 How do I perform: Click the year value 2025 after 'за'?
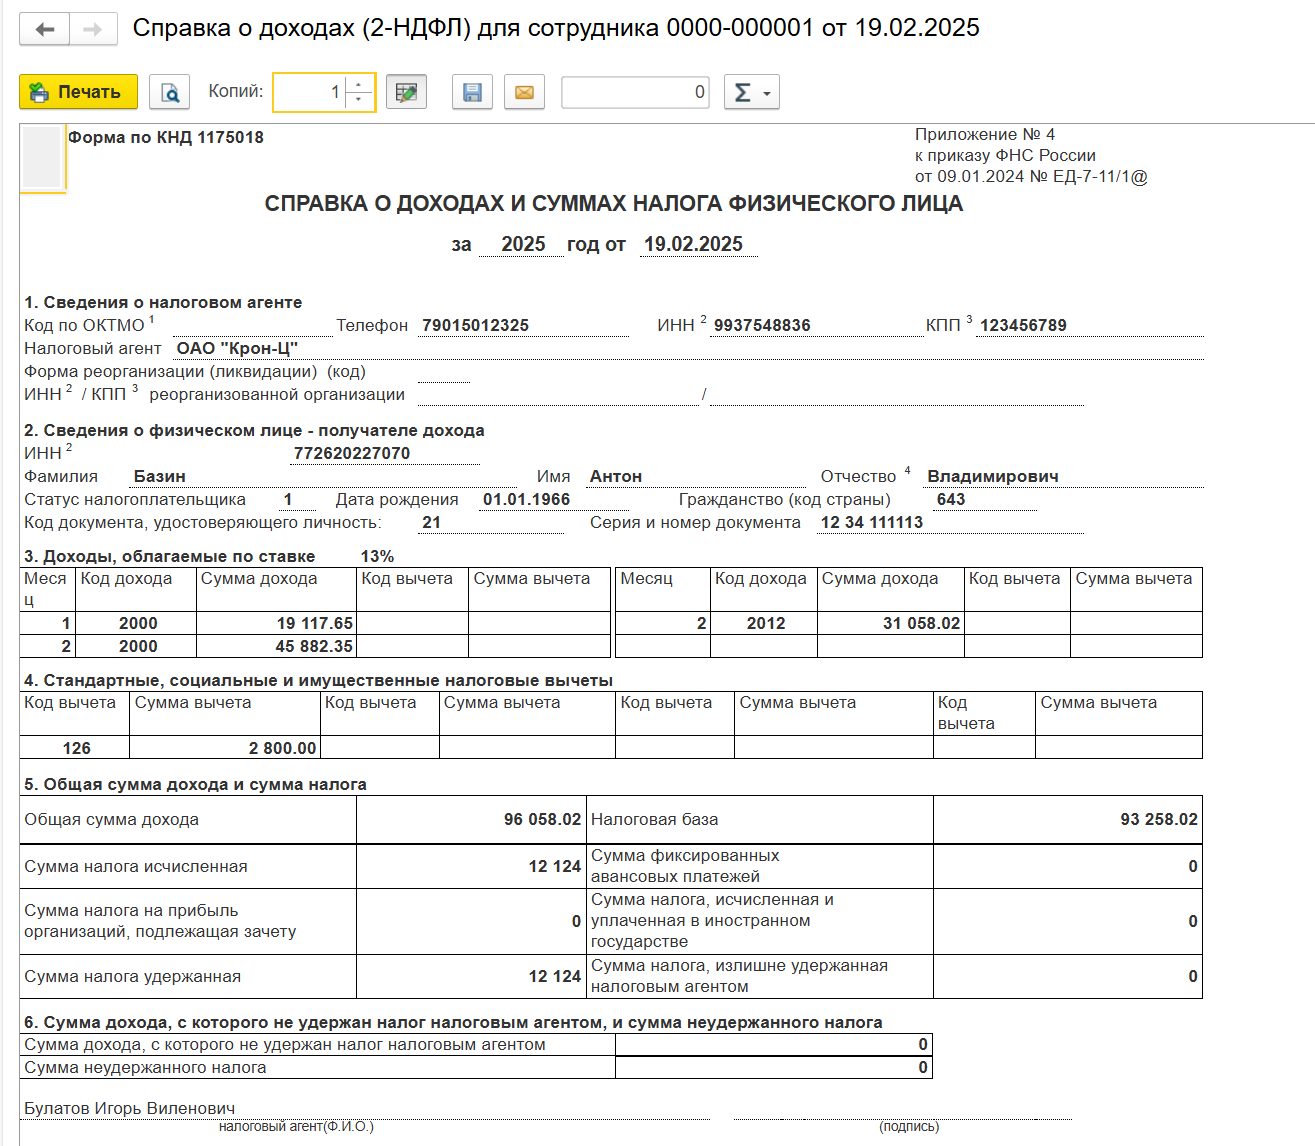pyautogui.click(x=523, y=245)
